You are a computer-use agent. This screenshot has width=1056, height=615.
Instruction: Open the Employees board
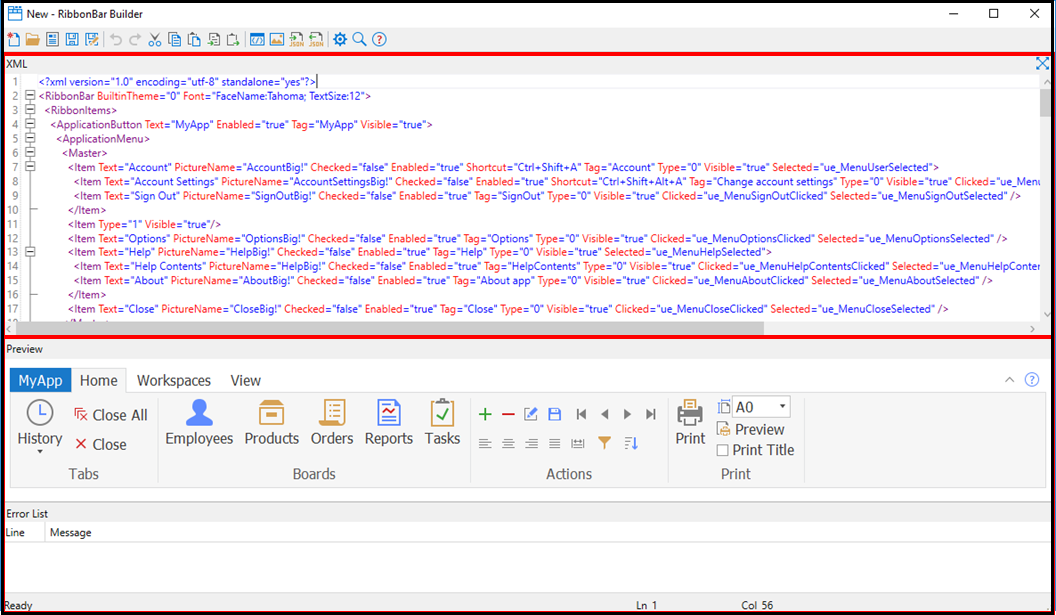coord(199,422)
